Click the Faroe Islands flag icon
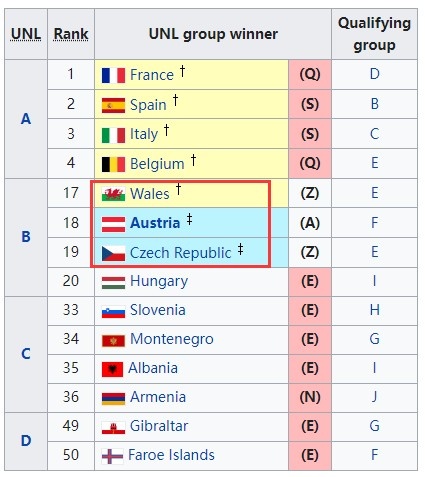This screenshot has height=477, width=425. (x=112, y=456)
